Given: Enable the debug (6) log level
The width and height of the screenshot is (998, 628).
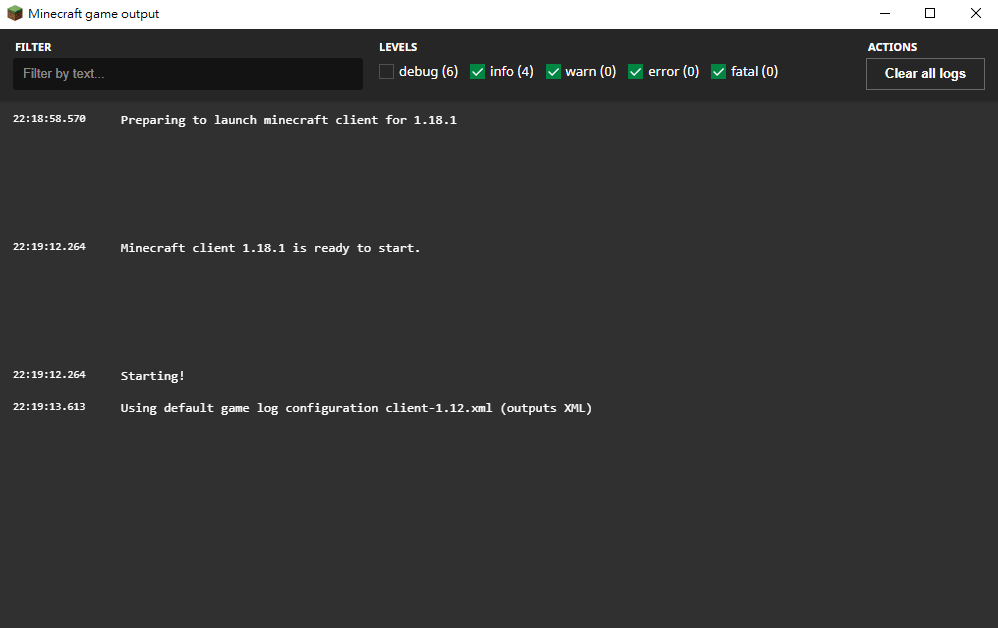Looking at the screenshot, I should pyautogui.click(x=387, y=72).
